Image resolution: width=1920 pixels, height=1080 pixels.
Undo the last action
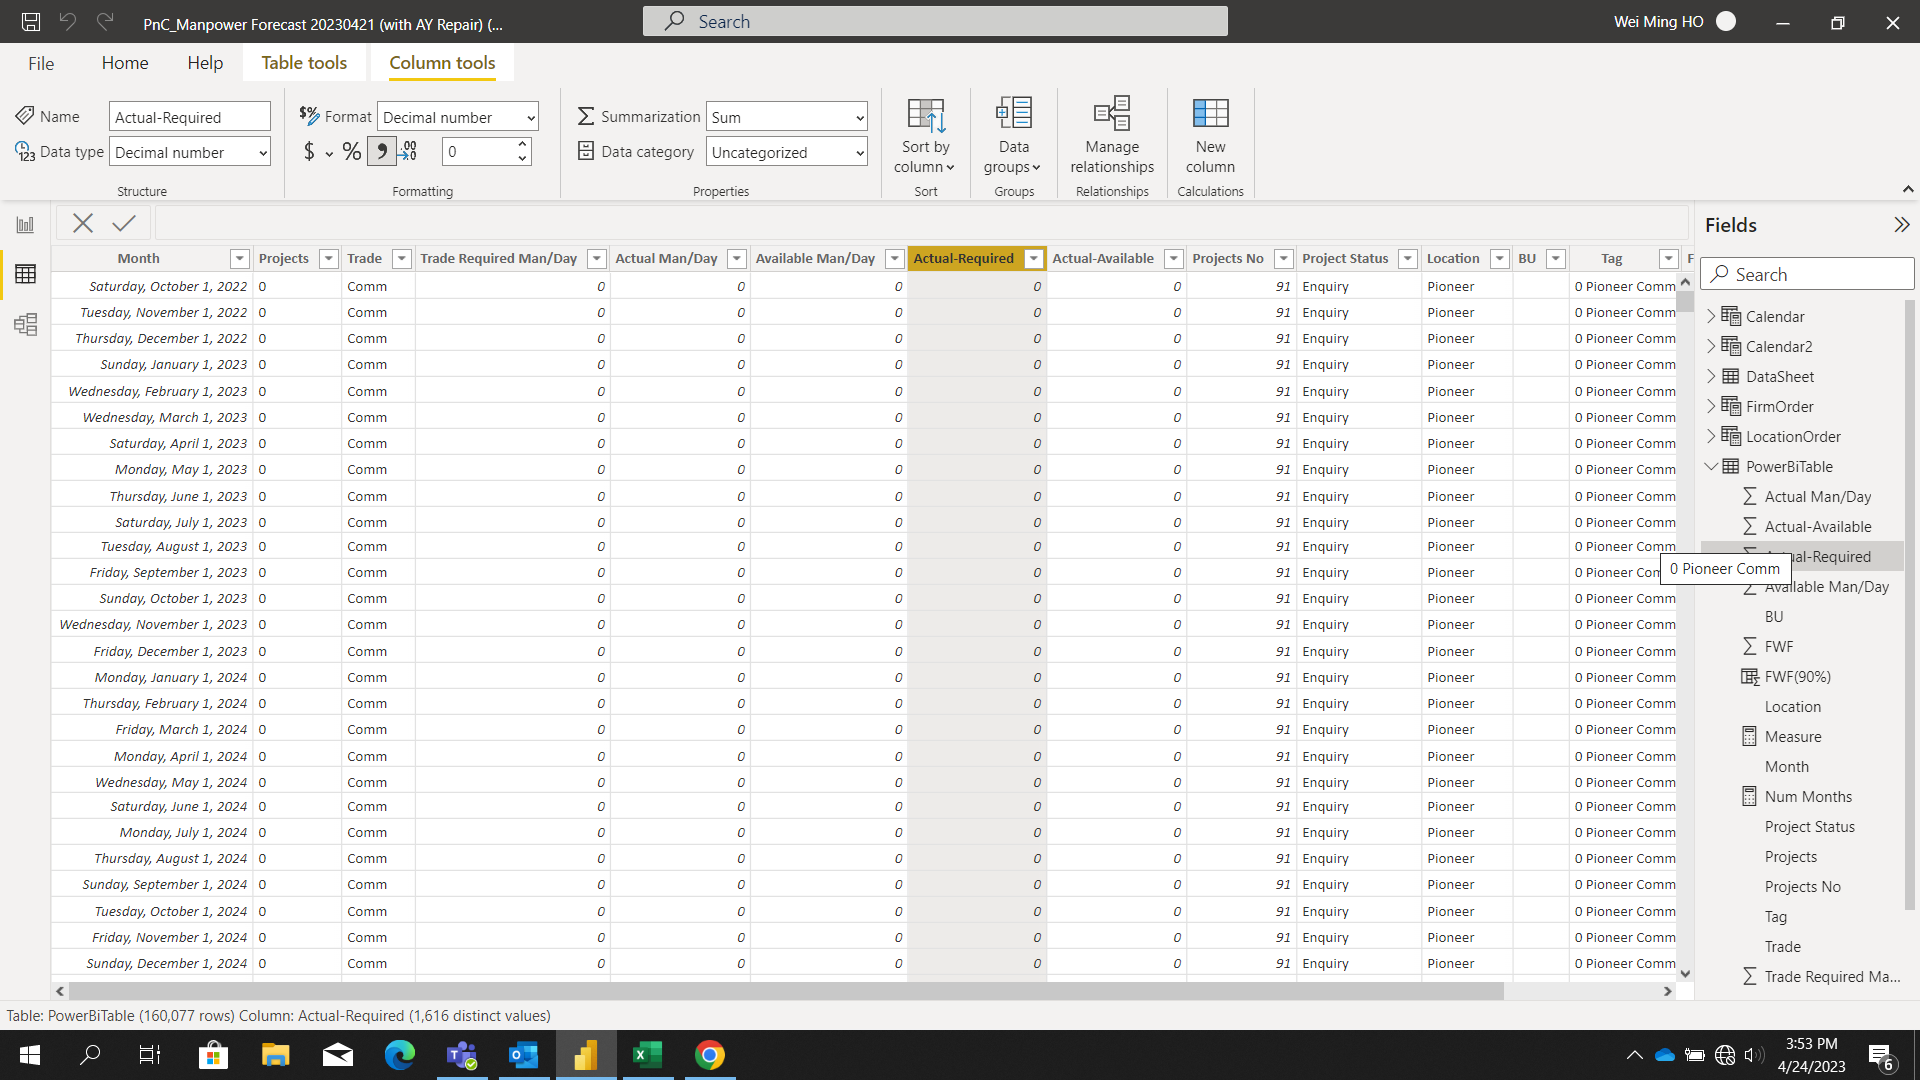tap(68, 21)
